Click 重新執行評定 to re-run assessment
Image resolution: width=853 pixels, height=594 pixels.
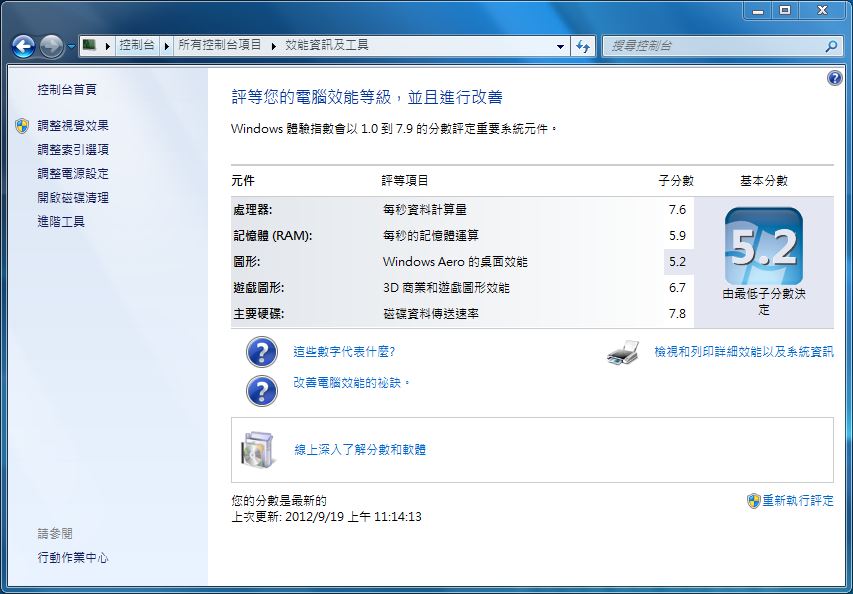(798, 500)
